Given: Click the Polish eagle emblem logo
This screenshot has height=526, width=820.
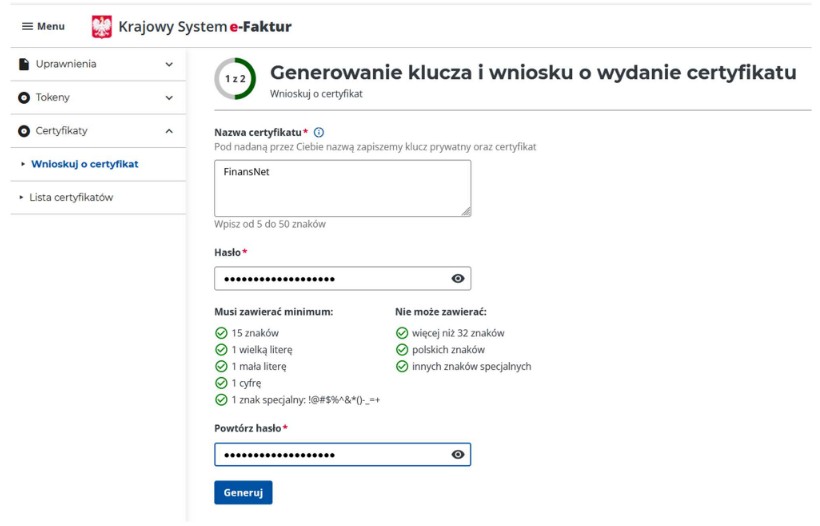Looking at the screenshot, I should (101, 27).
